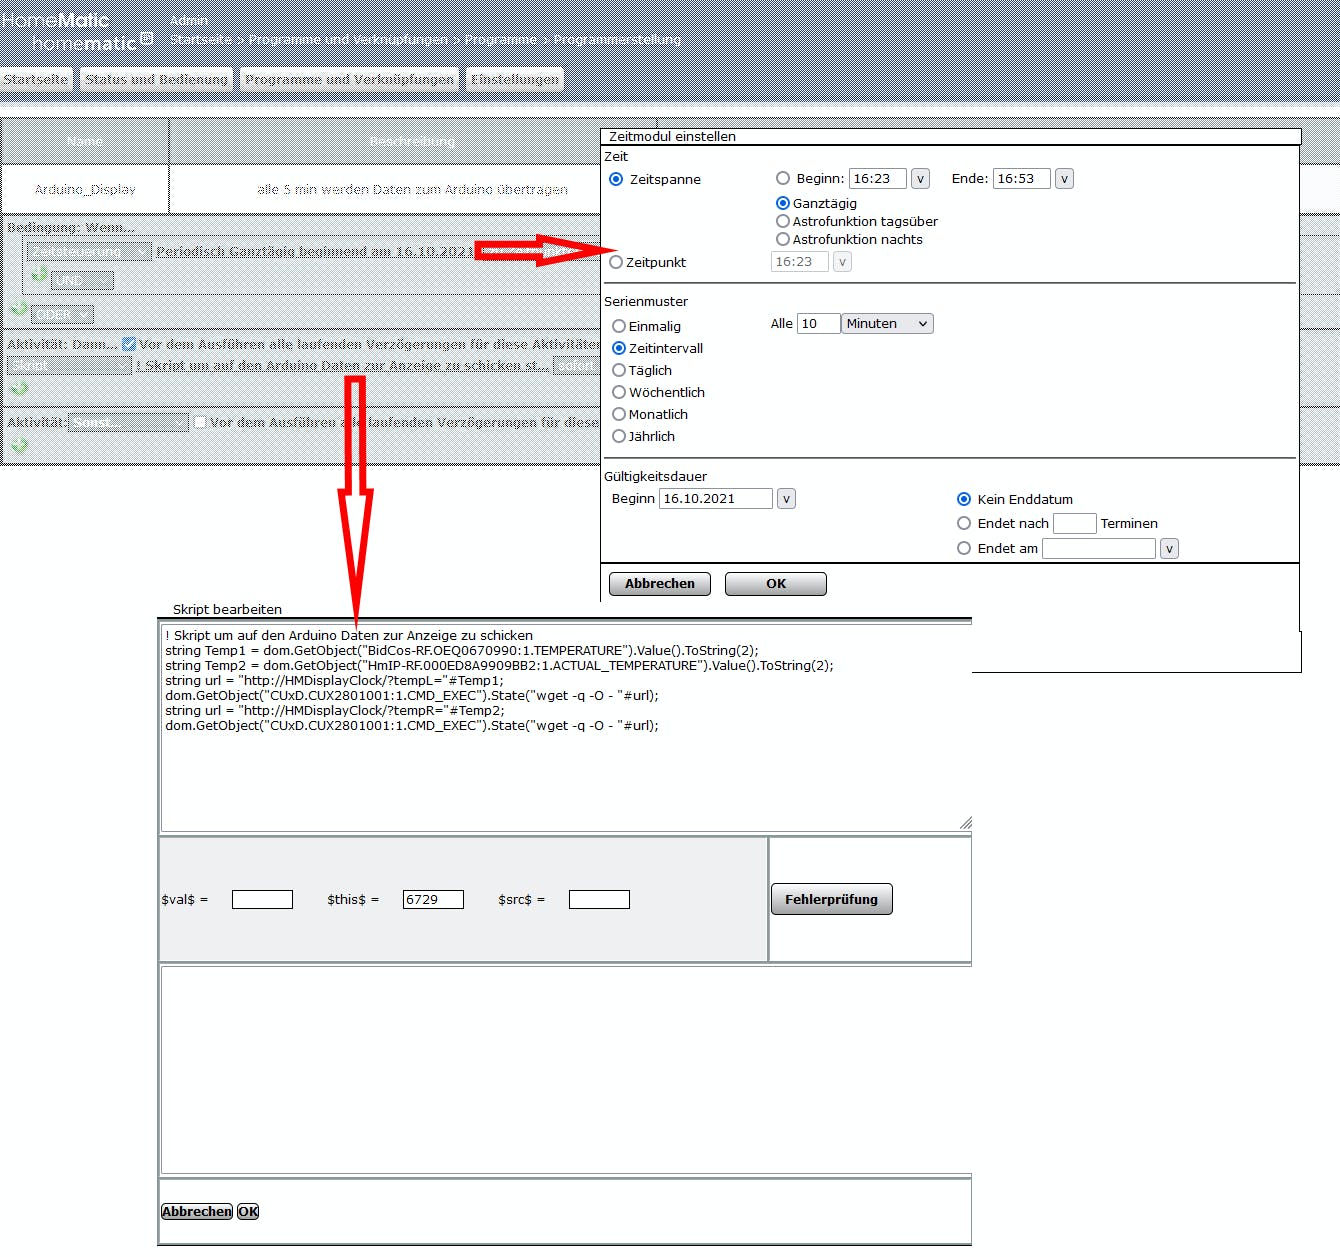1340x1257 pixels.
Task: Focus the $this$ field showing 6729
Action: tap(433, 899)
